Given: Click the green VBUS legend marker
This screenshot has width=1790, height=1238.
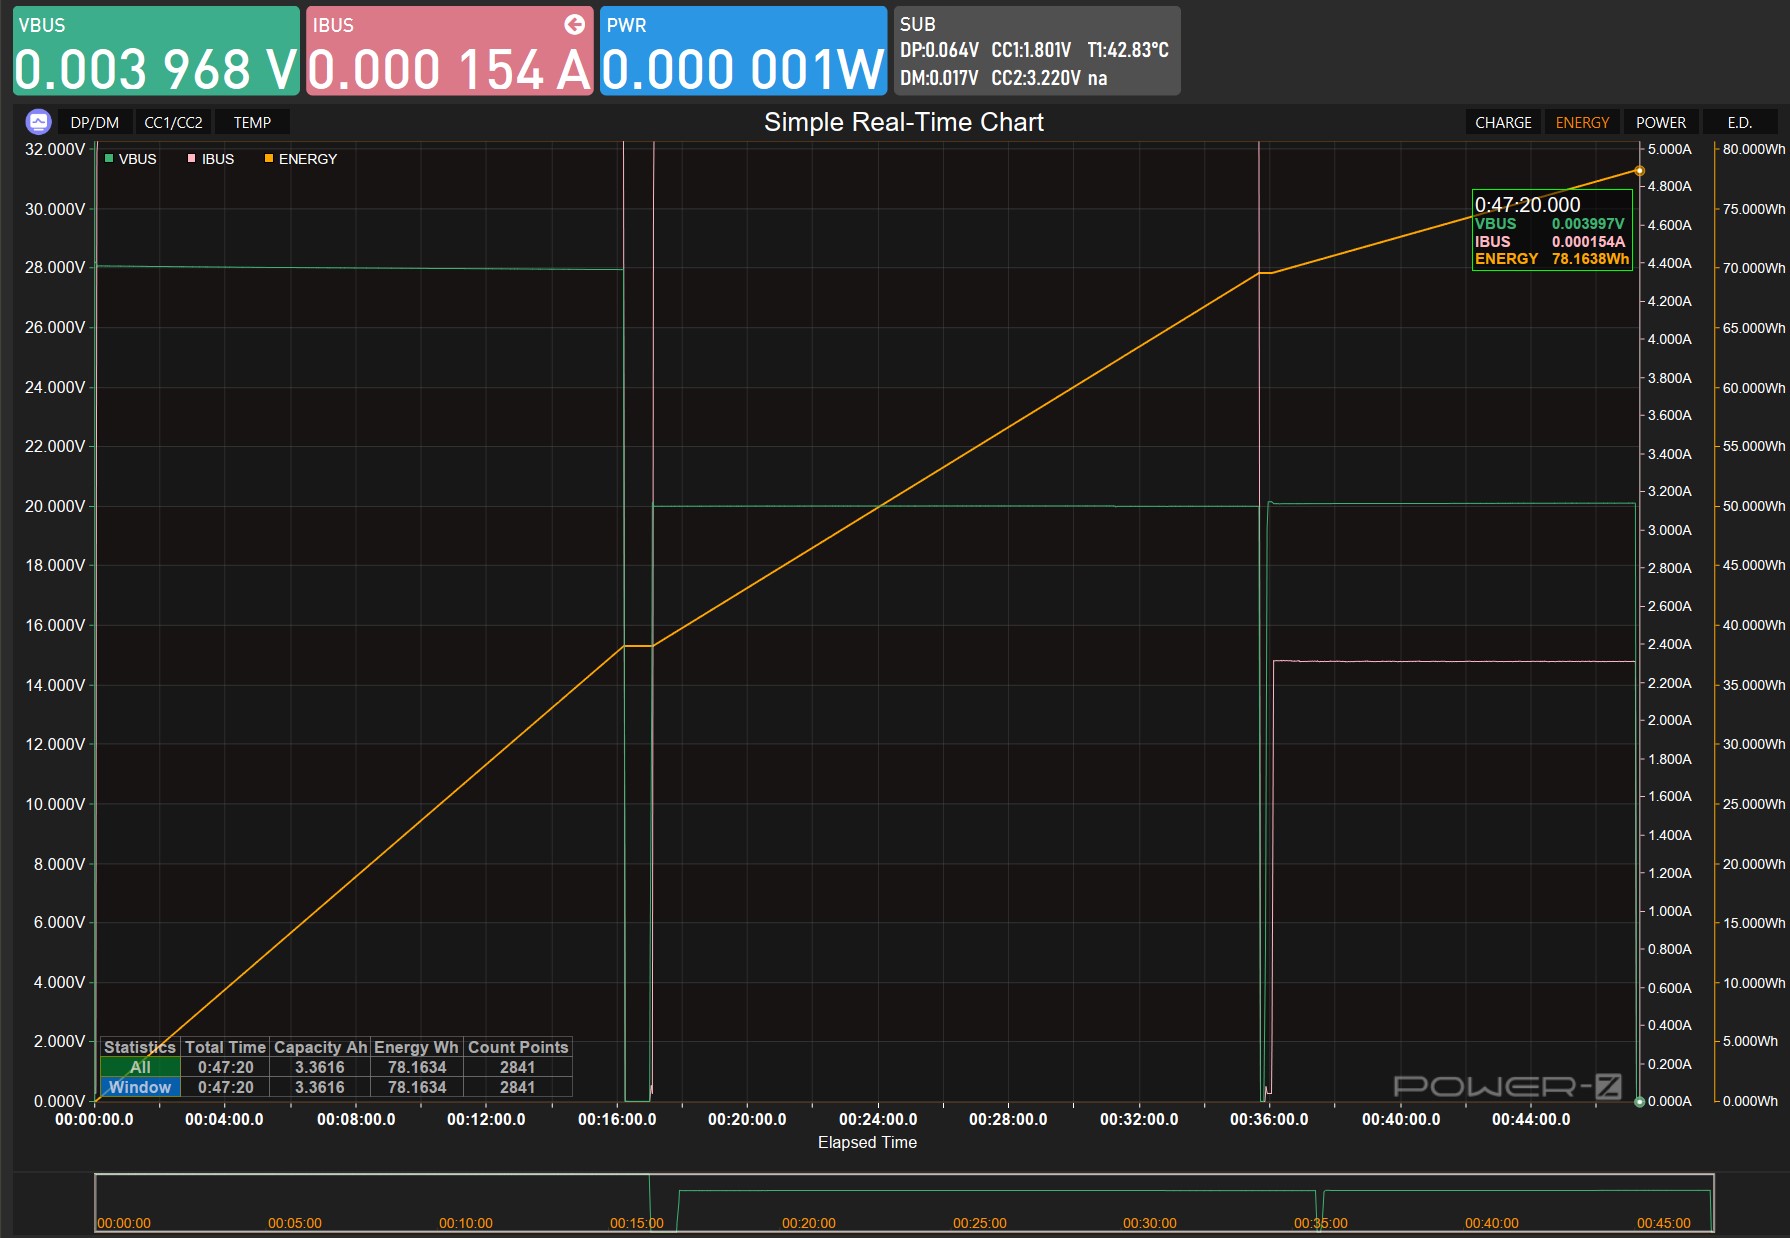Looking at the screenshot, I should [x=109, y=159].
